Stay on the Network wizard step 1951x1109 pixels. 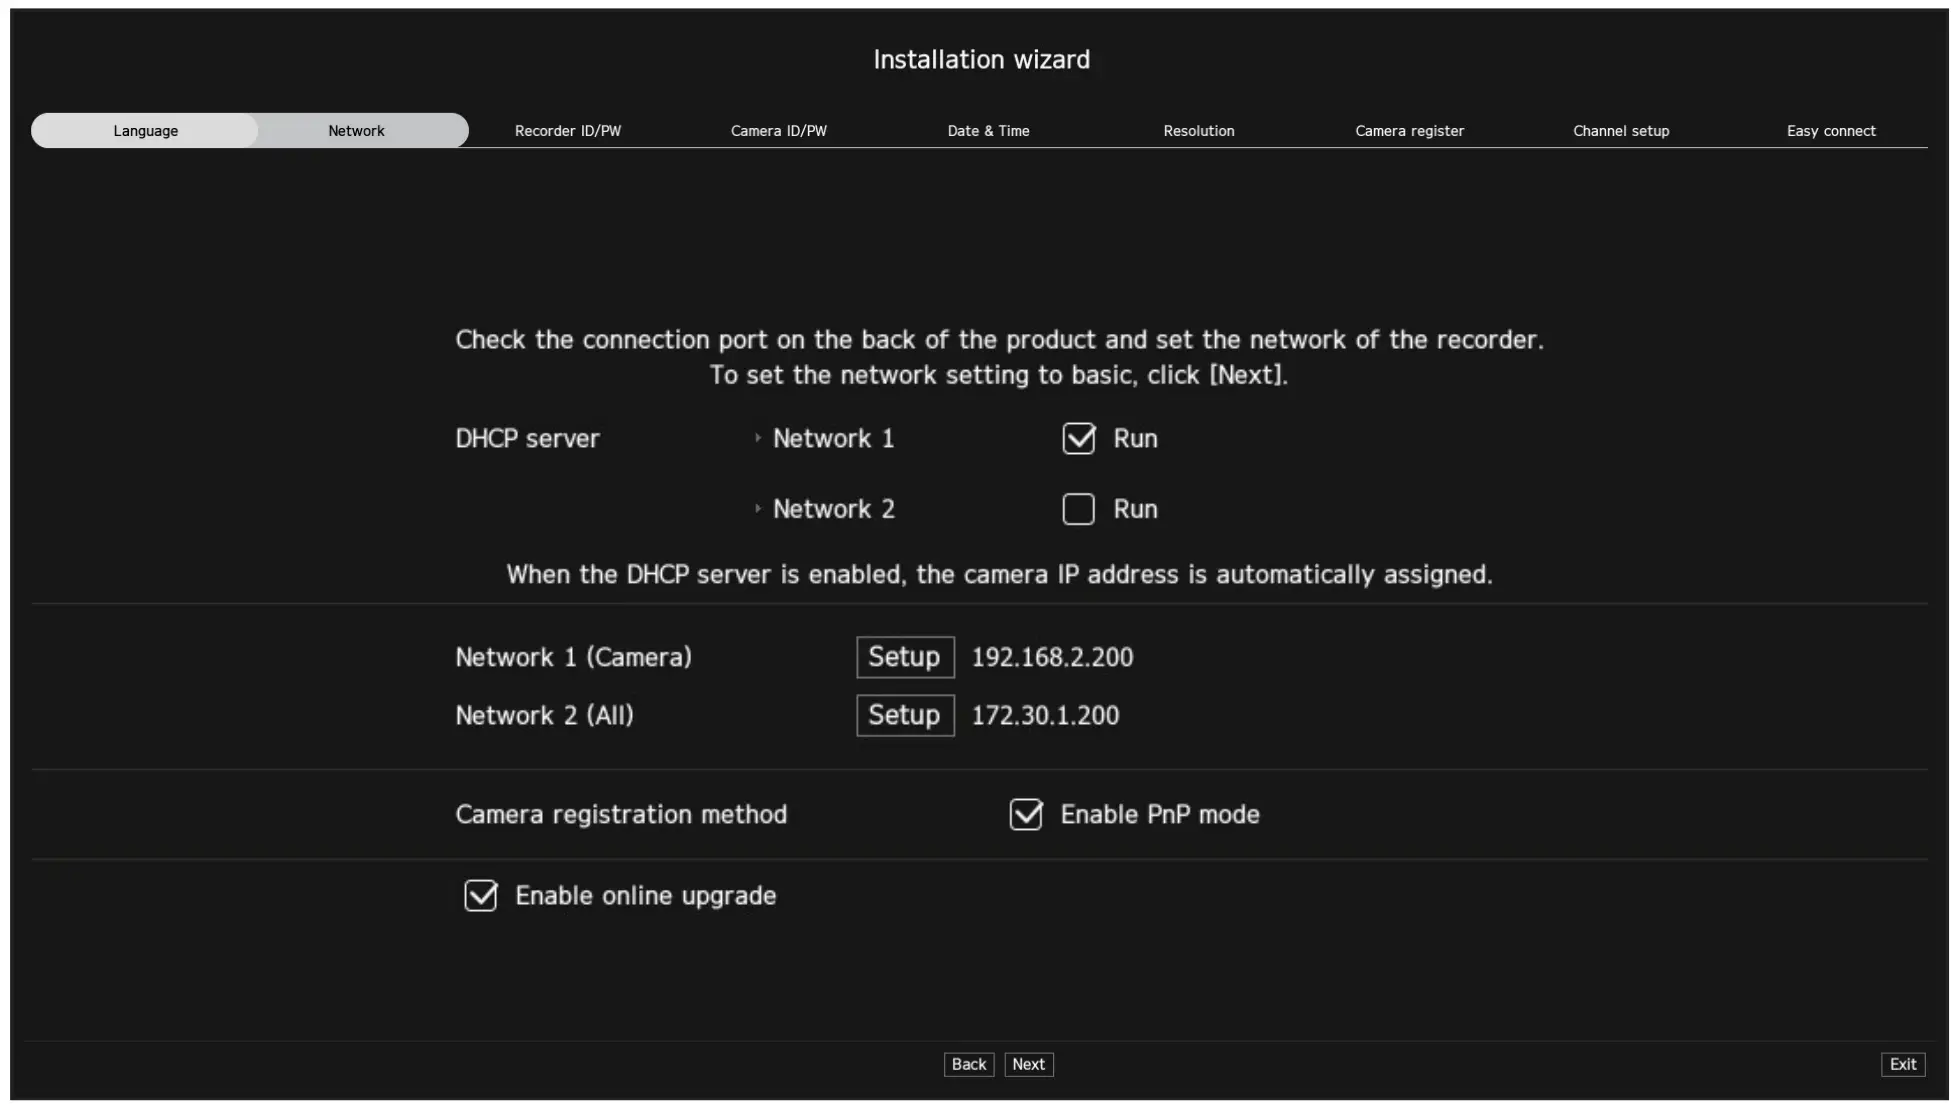pos(356,130)
